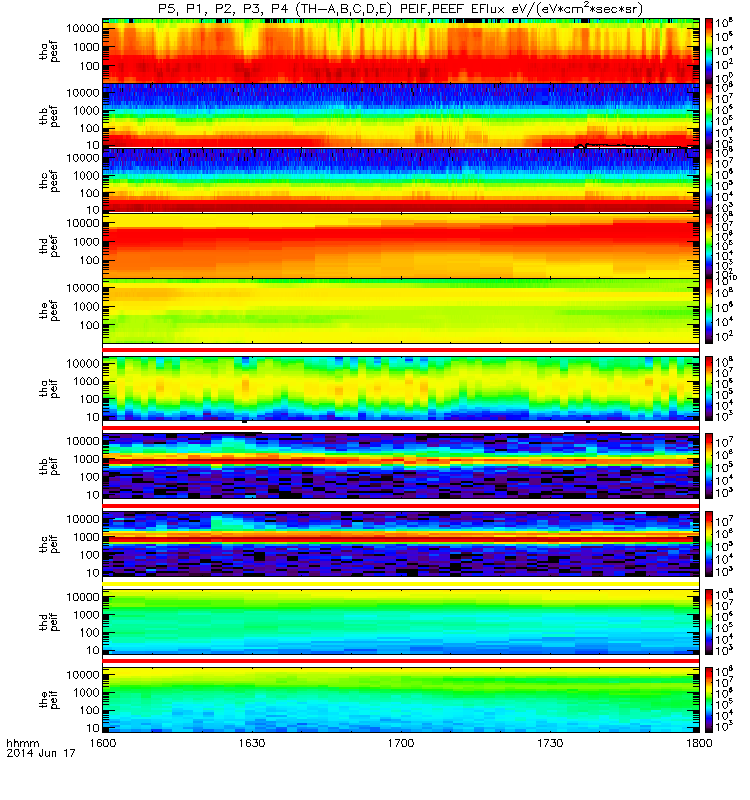750x800 pixels.
Task: Click the 100 tick label of thc peif
Action: 89,555
